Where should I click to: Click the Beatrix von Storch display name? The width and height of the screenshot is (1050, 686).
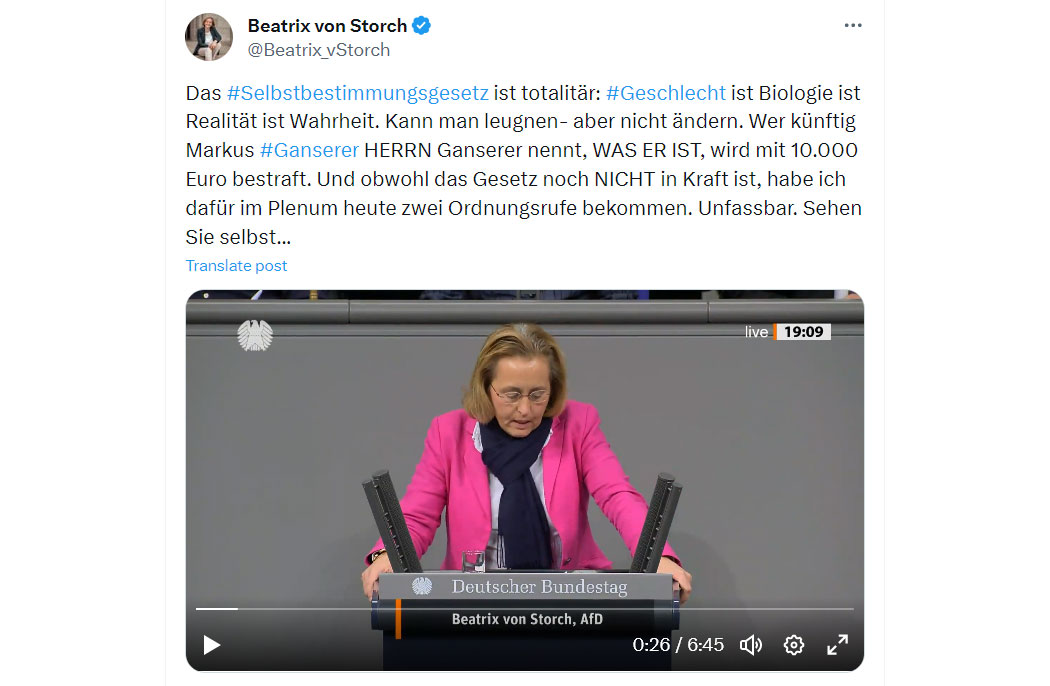coord(327,25)
